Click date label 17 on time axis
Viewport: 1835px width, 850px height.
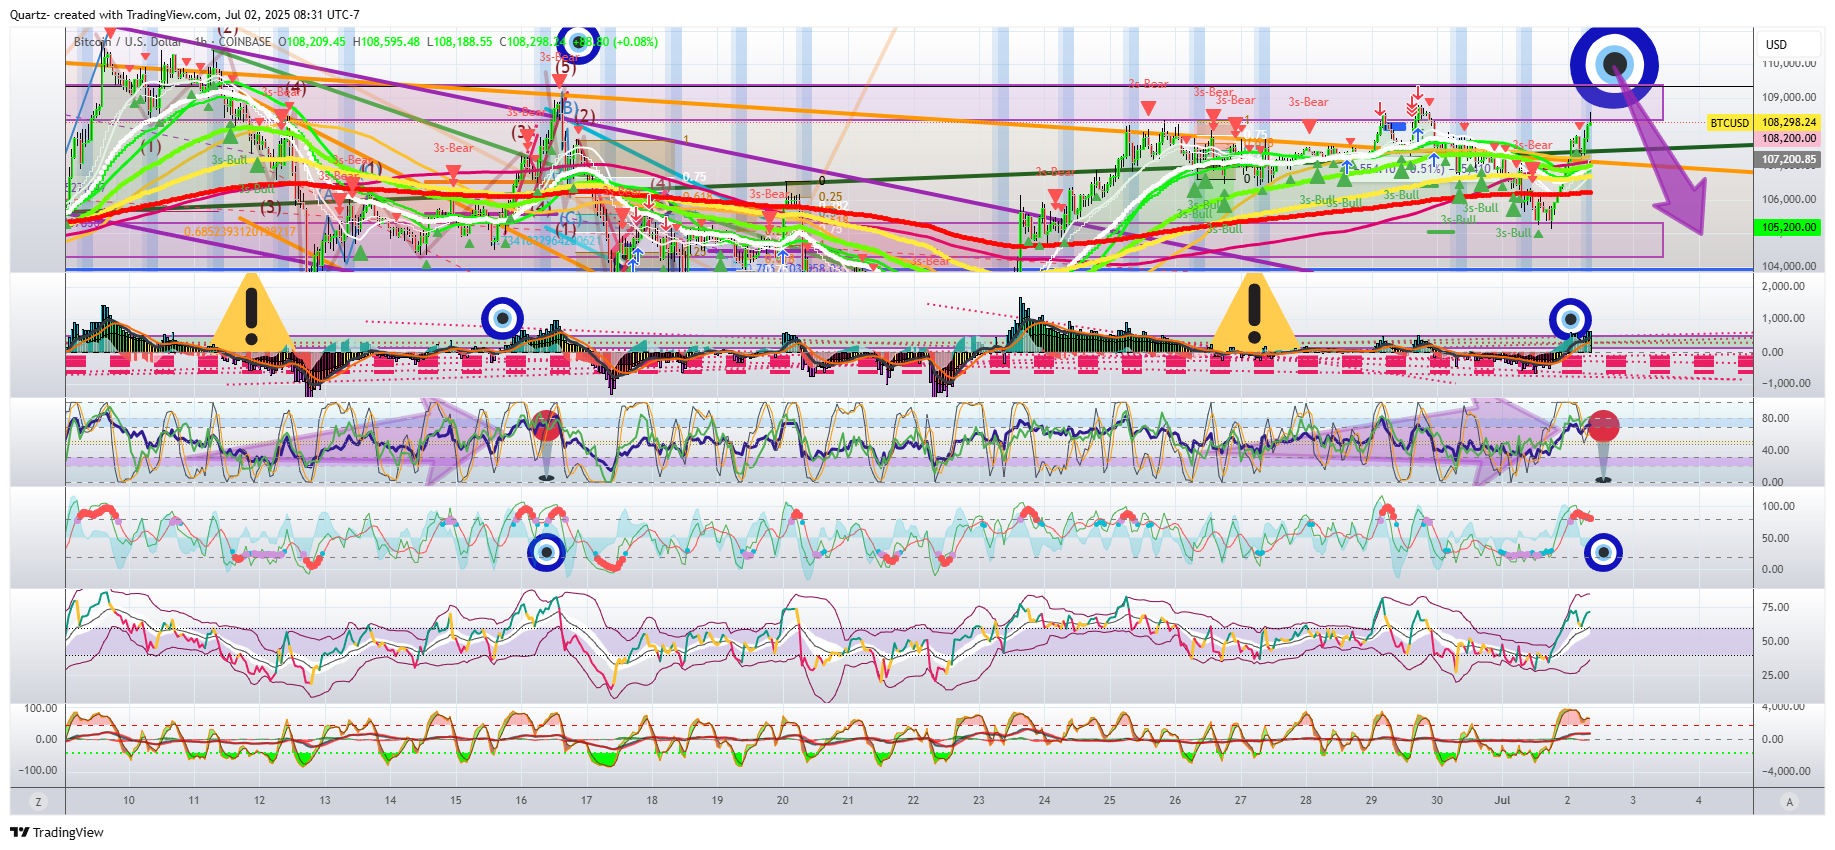tap(587, 800)
